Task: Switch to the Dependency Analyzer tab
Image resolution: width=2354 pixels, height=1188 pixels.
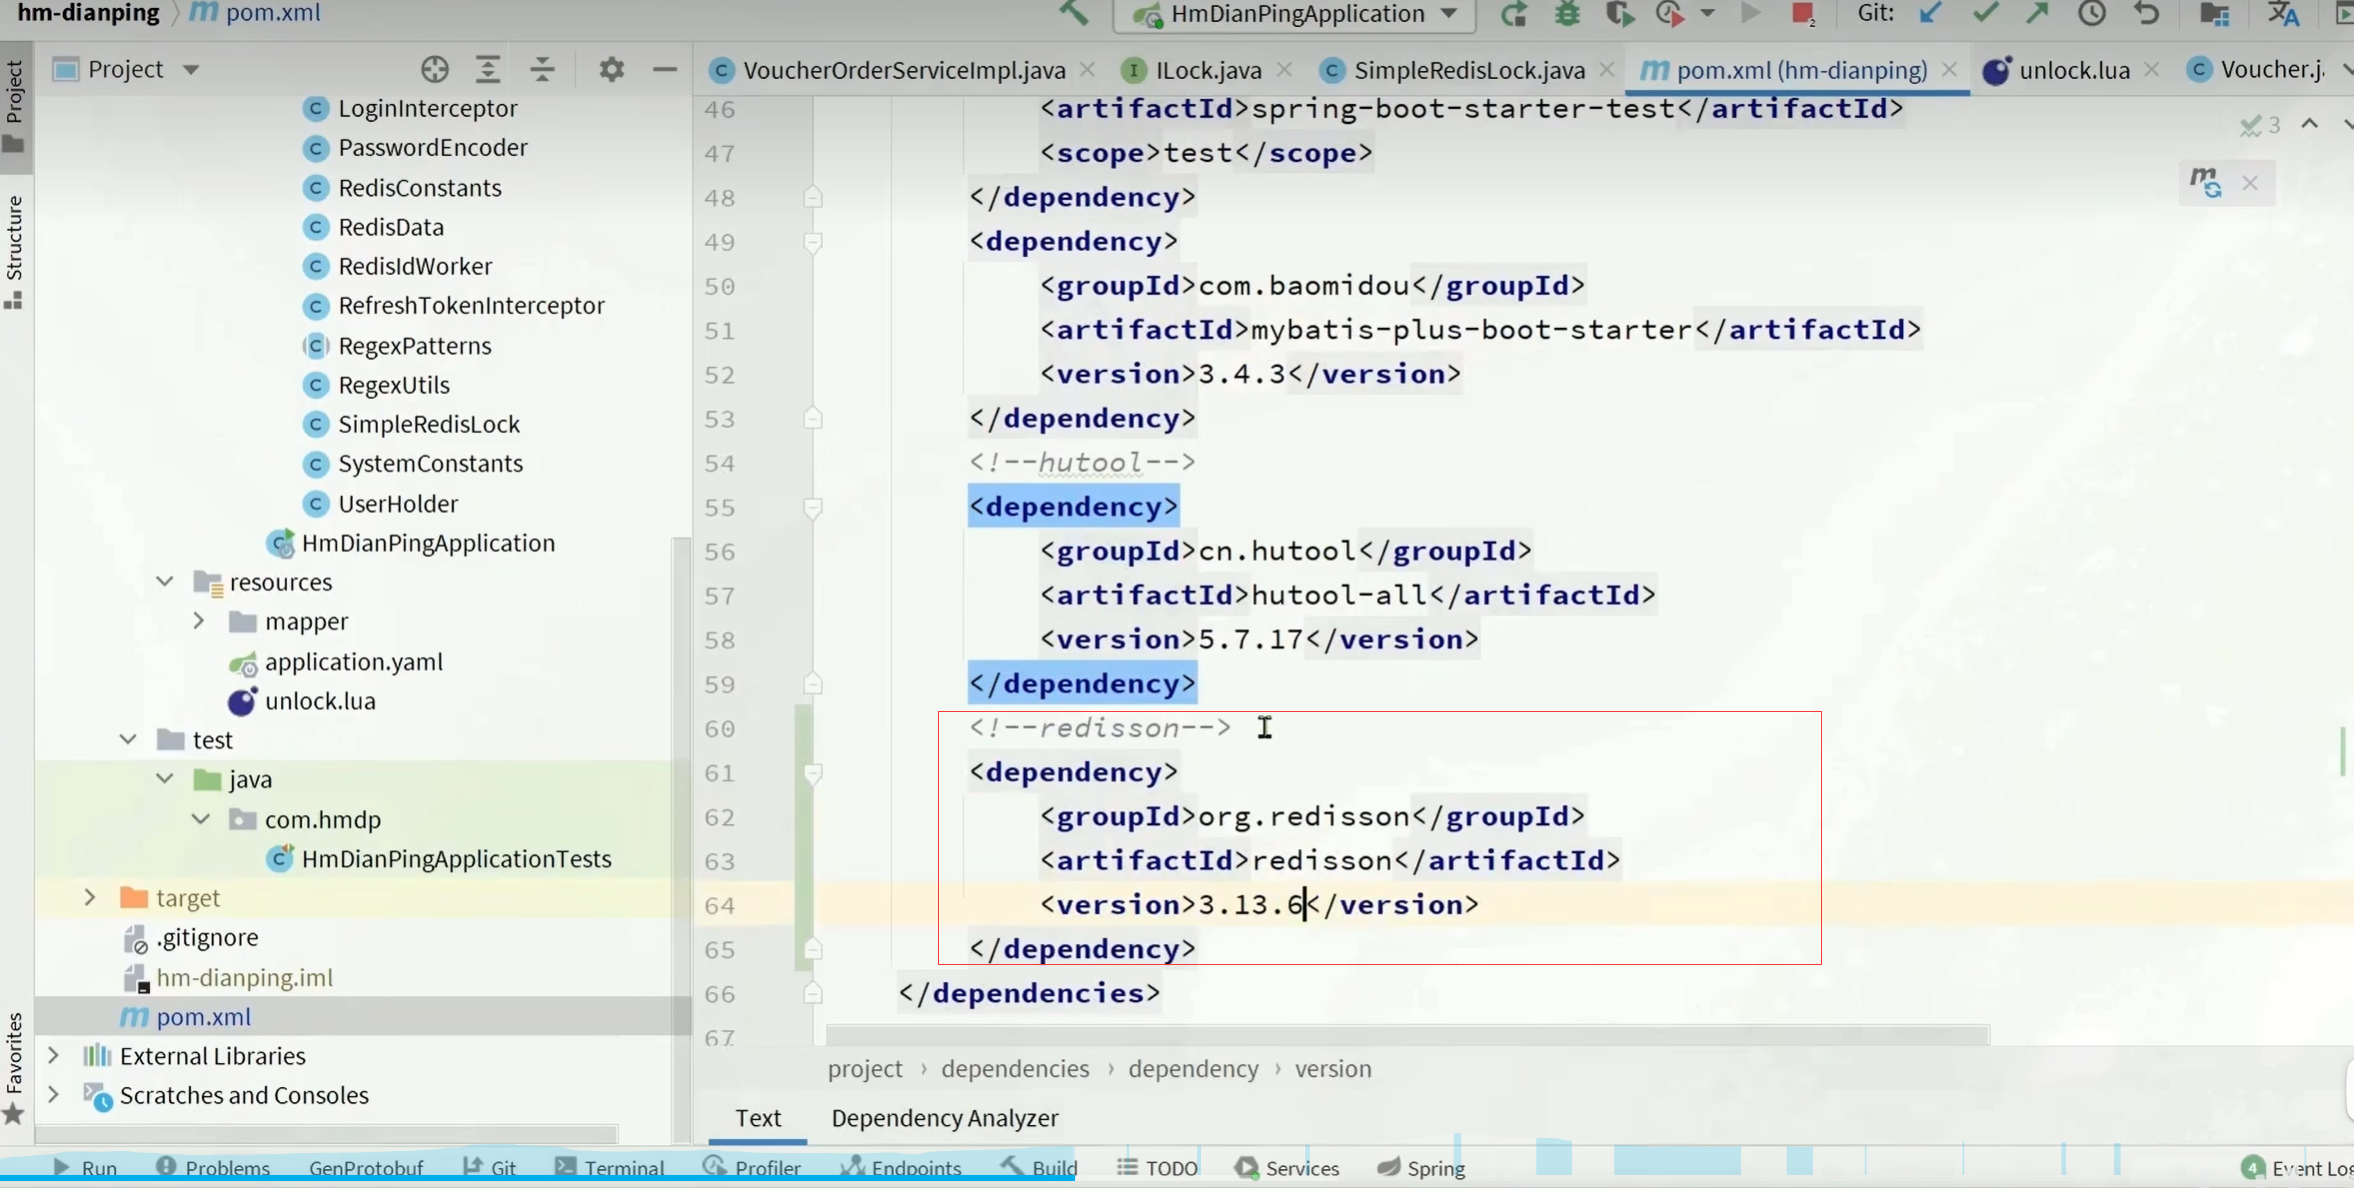Action: pos(944,1118)
